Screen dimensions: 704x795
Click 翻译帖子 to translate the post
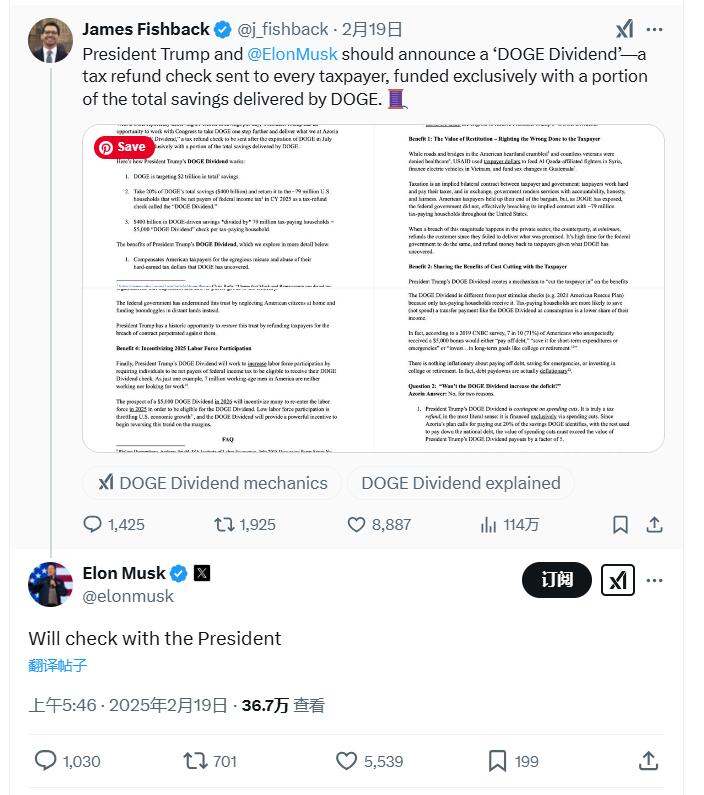[x=57, y=665]
